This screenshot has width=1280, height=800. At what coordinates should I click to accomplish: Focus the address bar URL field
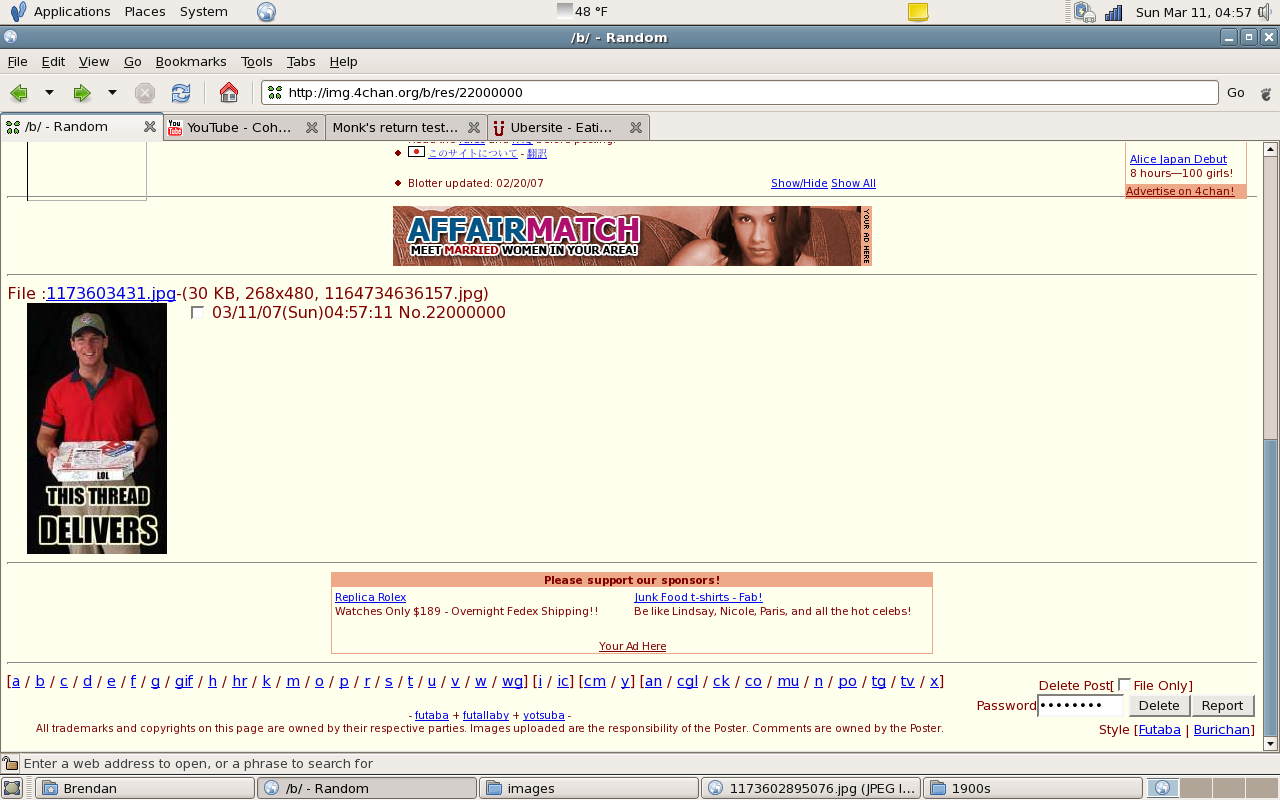[x=740, y=93]
